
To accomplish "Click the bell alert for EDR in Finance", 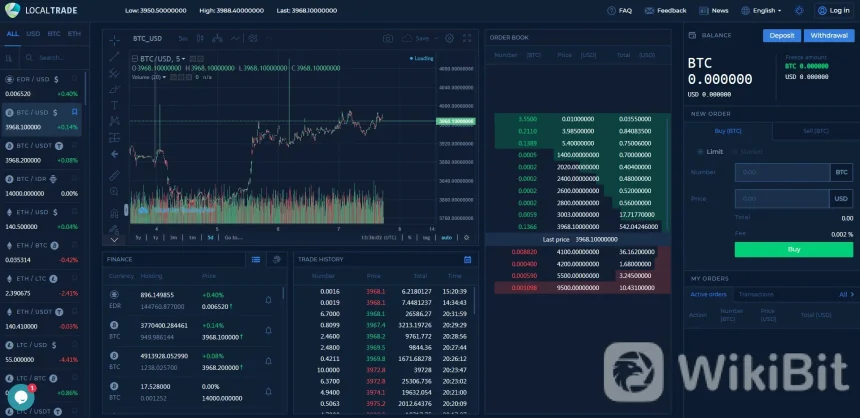I will click(x=268, y=300).
